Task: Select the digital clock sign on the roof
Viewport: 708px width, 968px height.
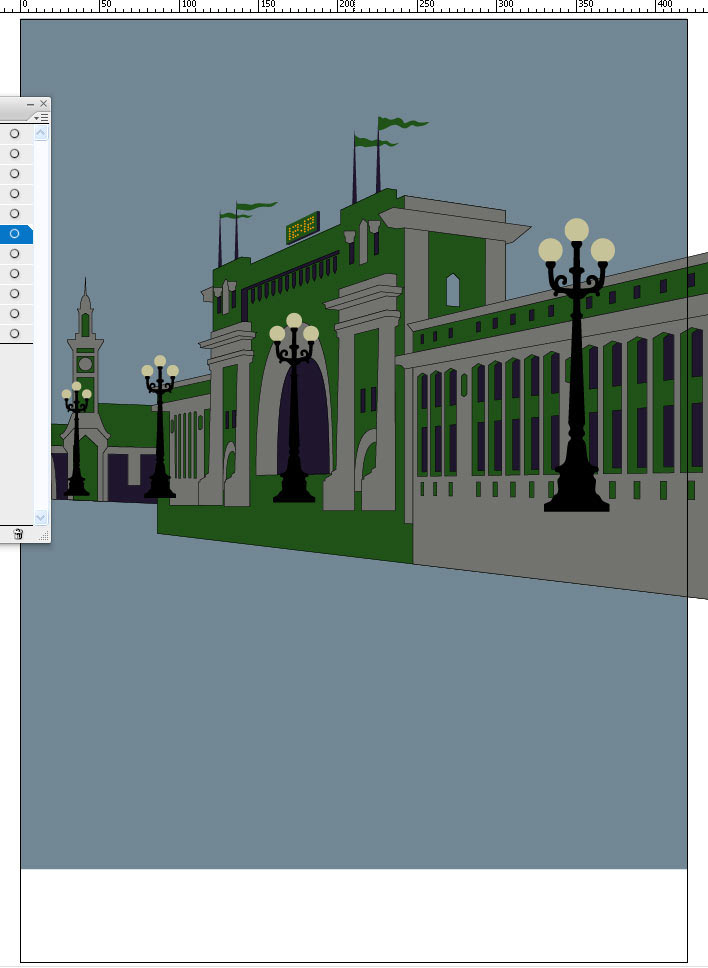Action: (302, 228)
